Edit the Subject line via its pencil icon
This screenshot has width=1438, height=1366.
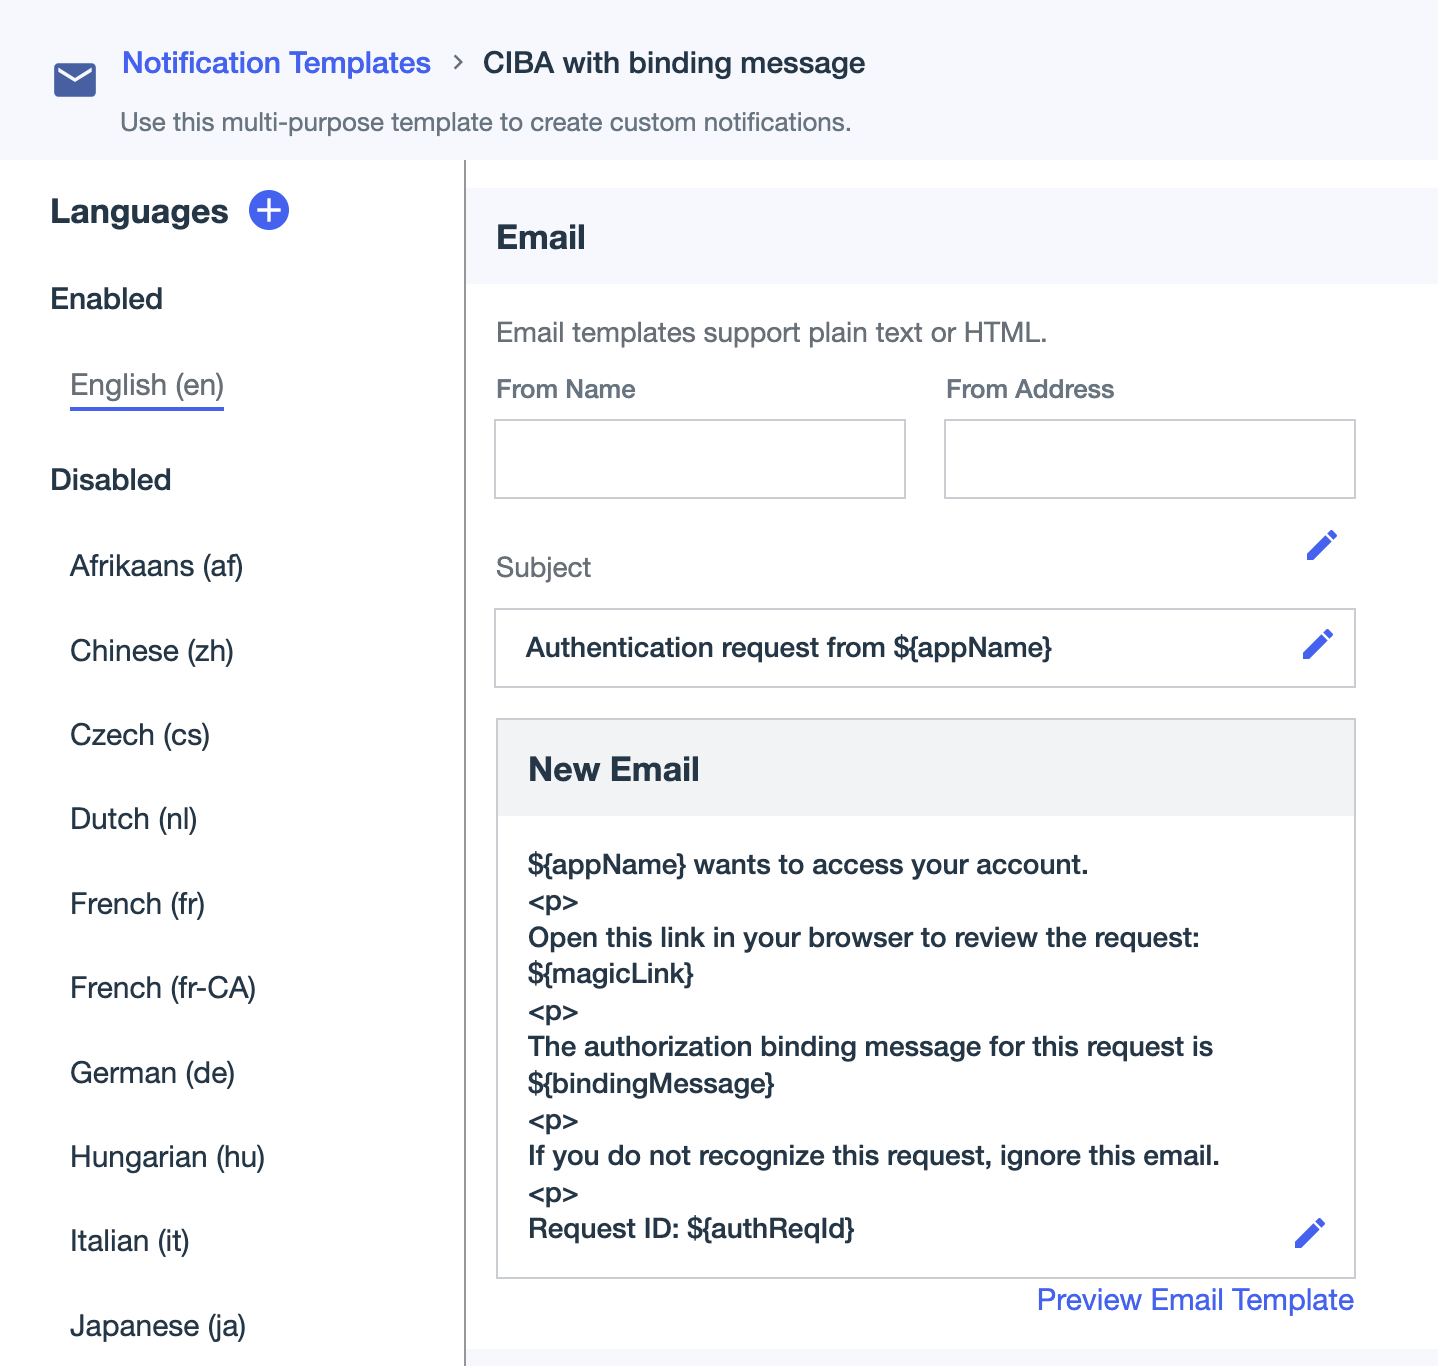(x=1317, y=645)
